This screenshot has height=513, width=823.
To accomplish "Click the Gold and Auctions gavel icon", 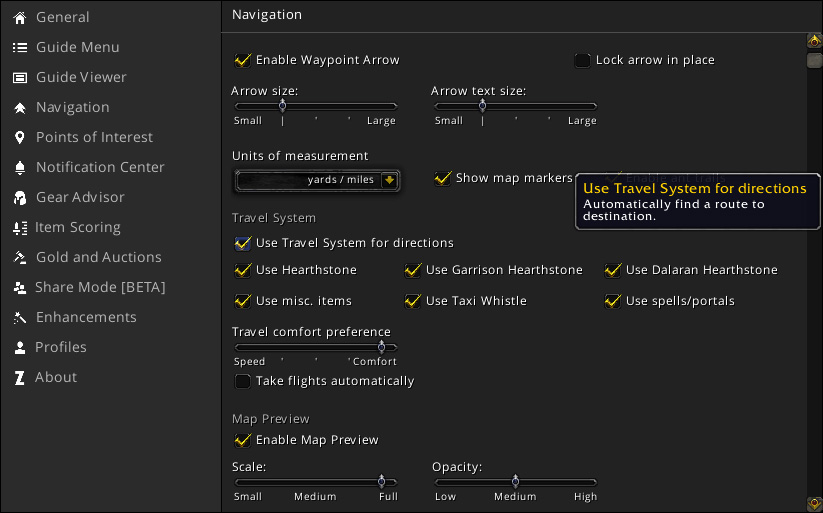I will [x=19, y=257].
